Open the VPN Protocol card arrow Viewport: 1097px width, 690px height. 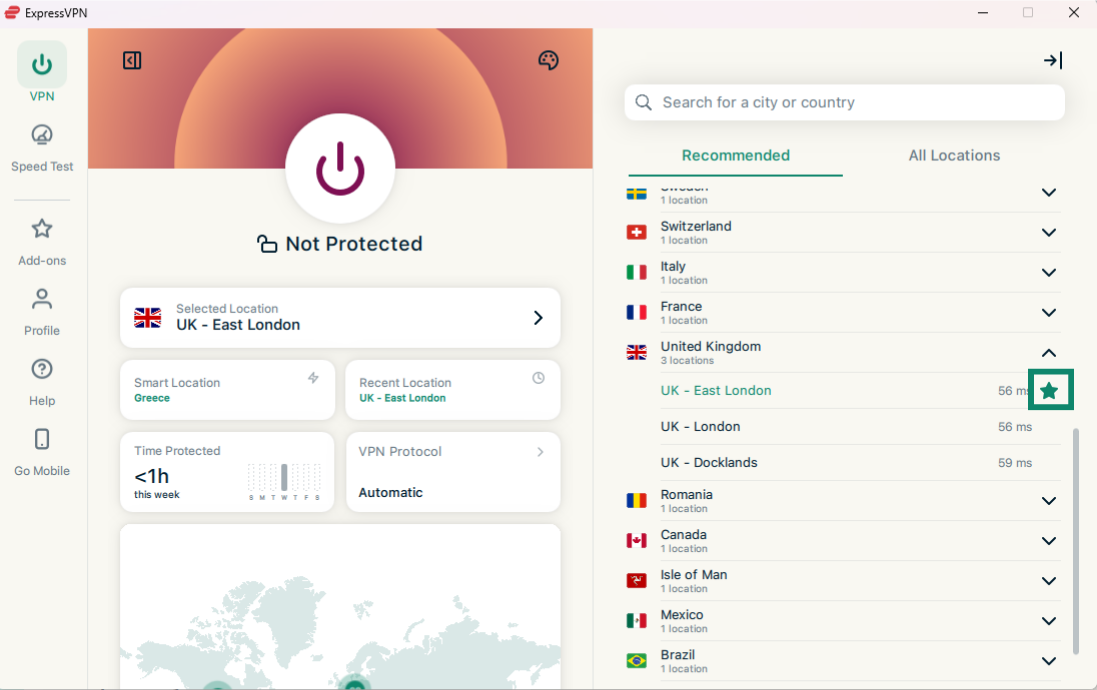(x=540, y=452)
